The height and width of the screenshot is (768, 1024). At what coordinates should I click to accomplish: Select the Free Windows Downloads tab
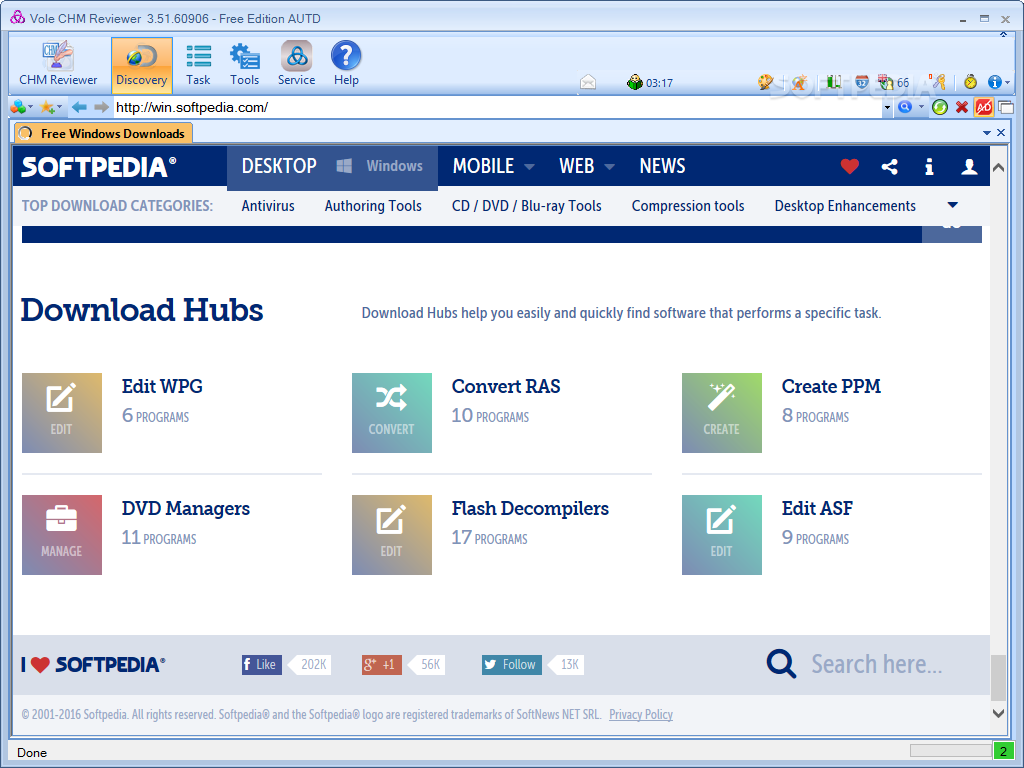coord(104,133)
